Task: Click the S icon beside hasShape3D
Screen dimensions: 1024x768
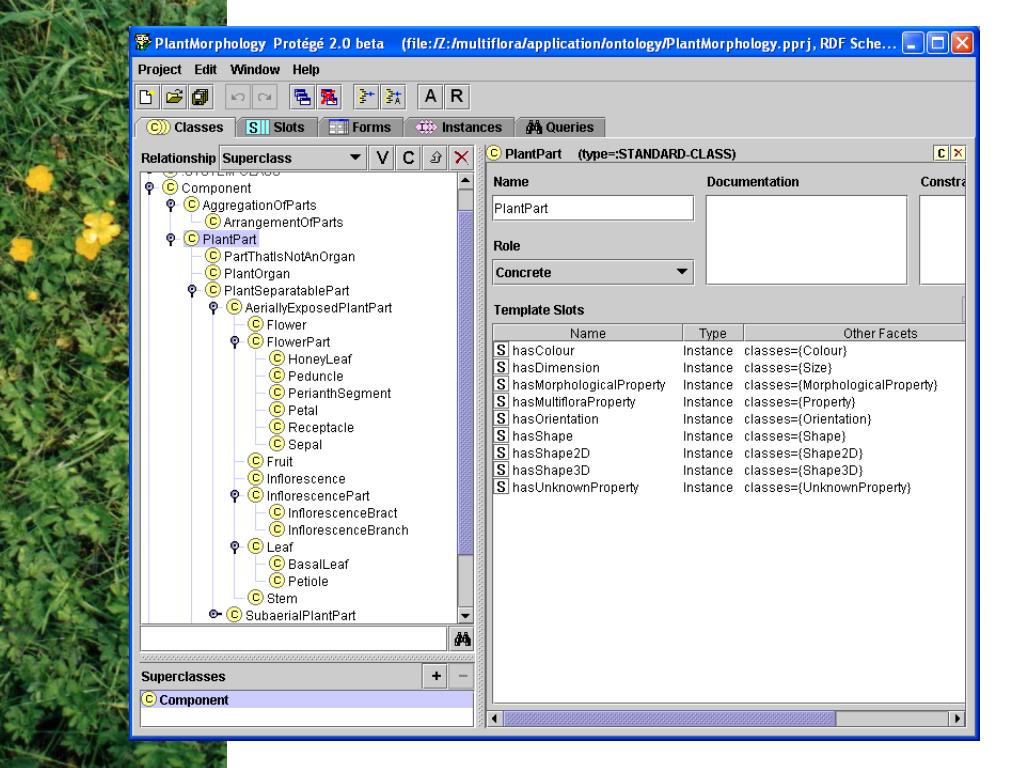Action: click(501, 470)
